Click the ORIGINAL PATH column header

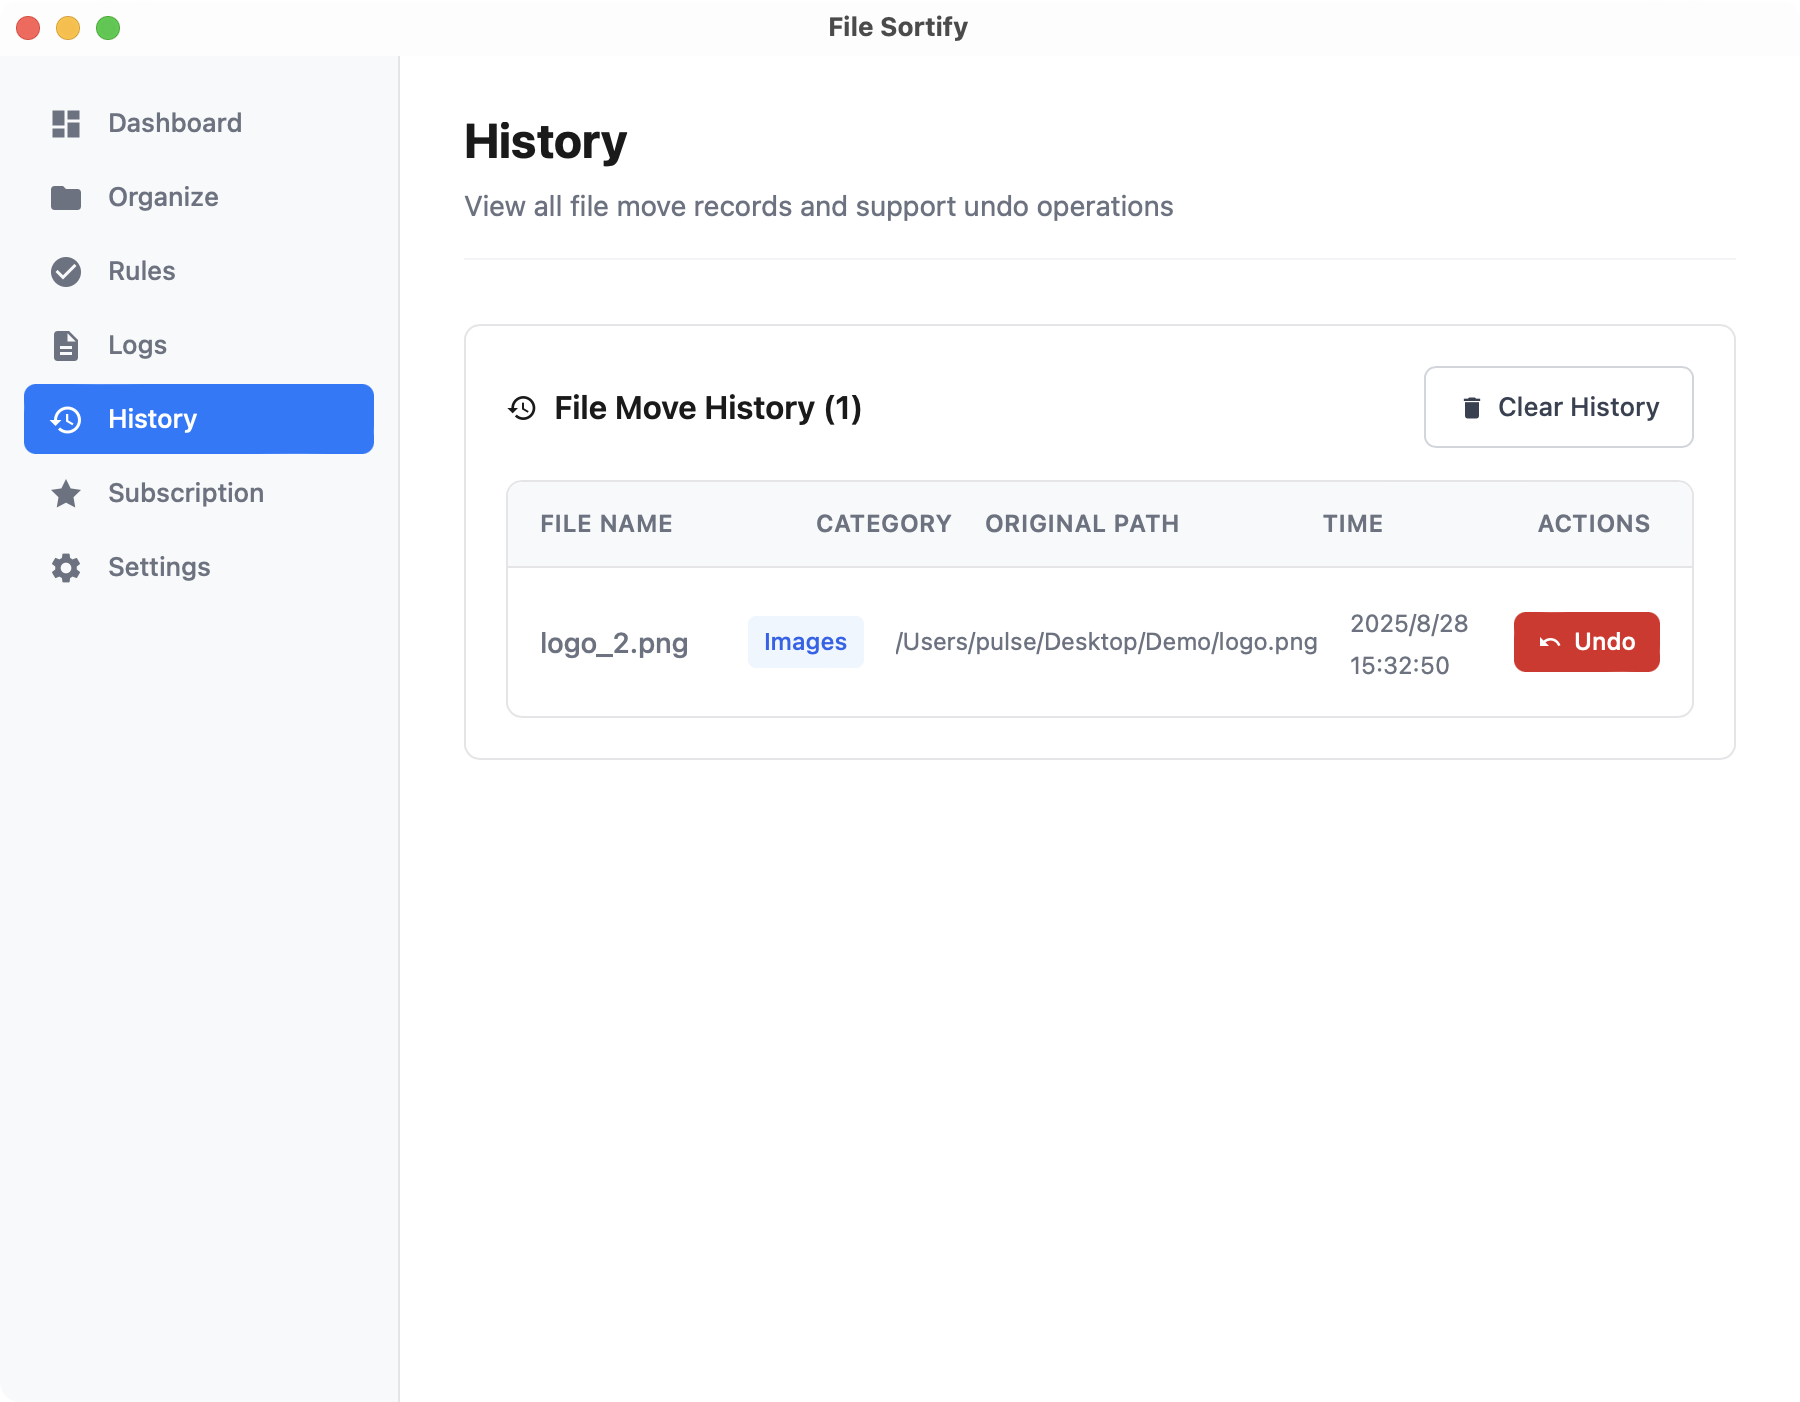coord(1082,524)
